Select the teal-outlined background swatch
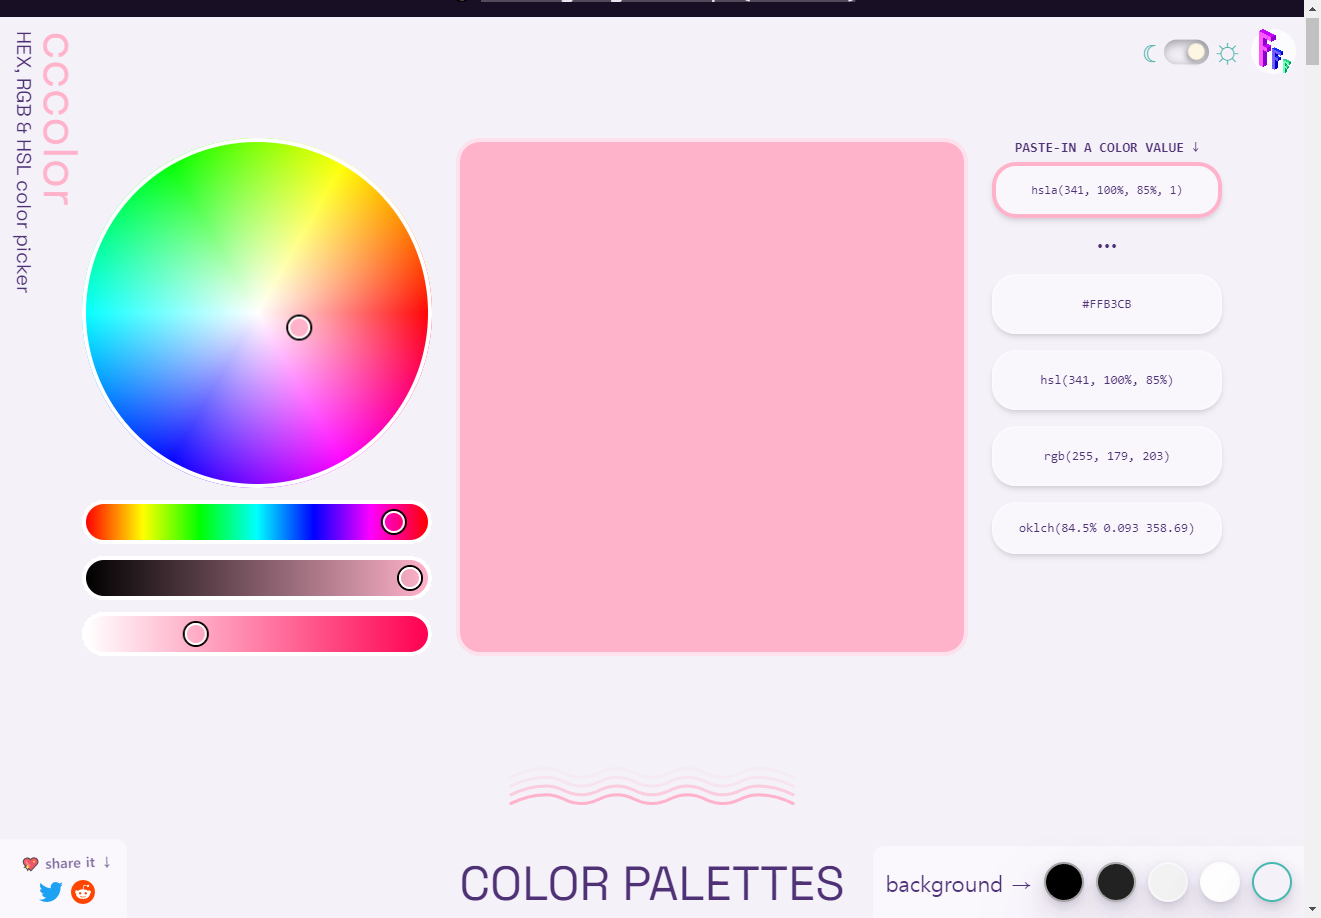This screenshot has height=918, width=1321. [x=1272, y=882]
